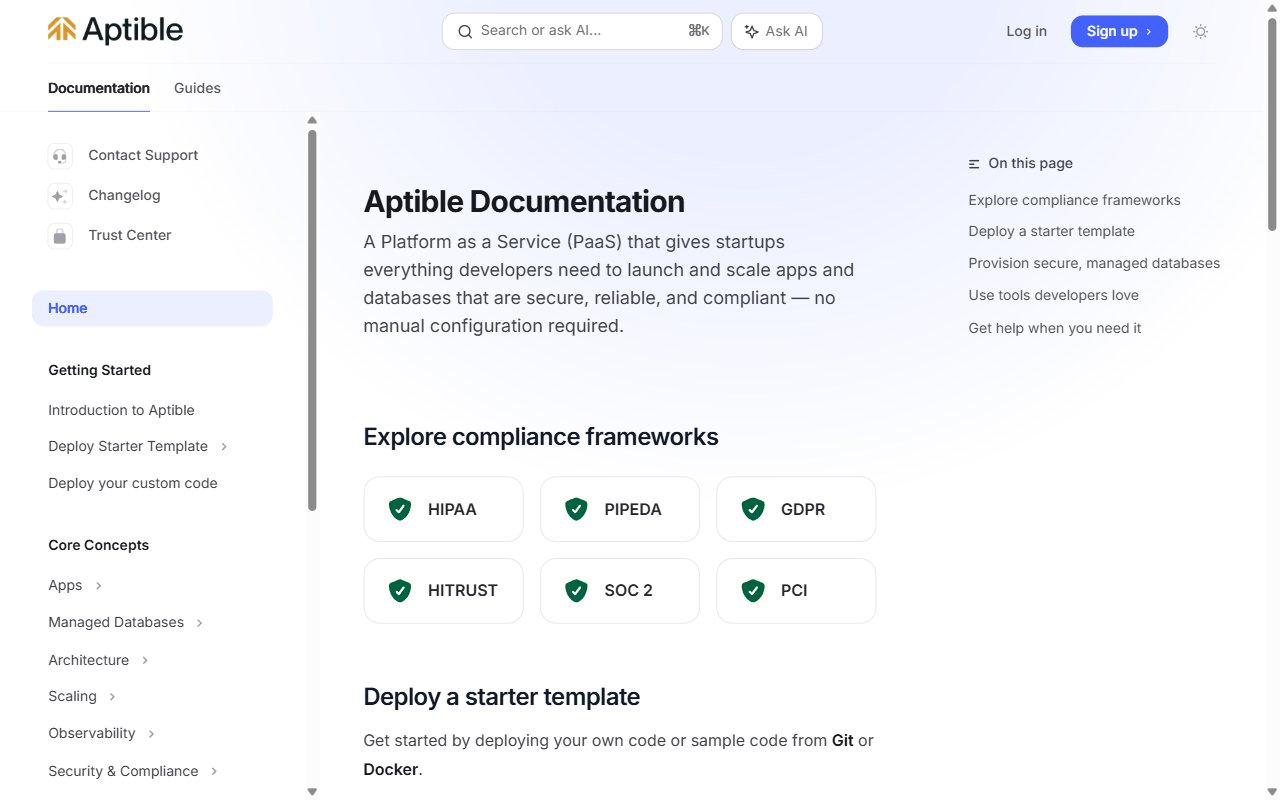Image resolution: width=1280 pixels, height=800 pixels.
Task: Click the On this page list icon
Action: pyautogui.click(x=974, y=164)
